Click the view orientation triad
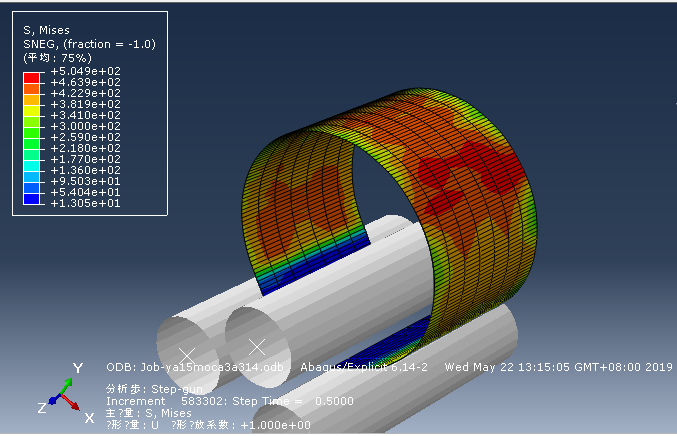This screenshot has height=436, width=677. [x=63, y=395]
